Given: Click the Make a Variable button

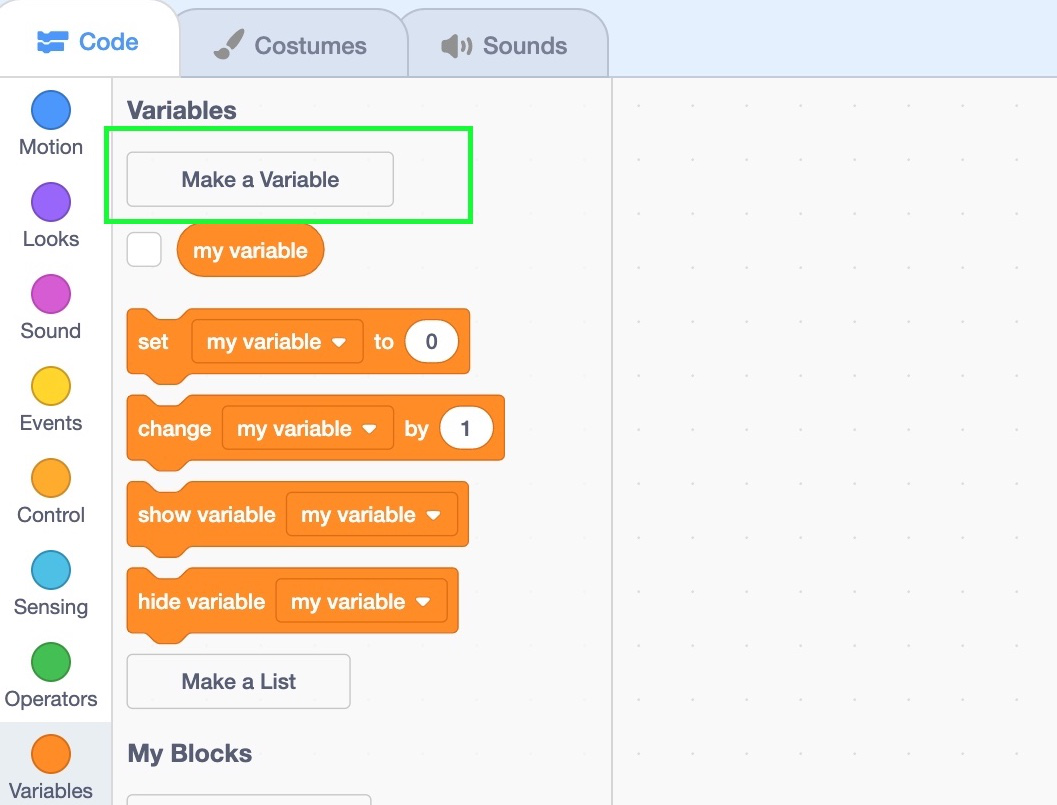Looking at the screenshot, I should tap(260, 180).
